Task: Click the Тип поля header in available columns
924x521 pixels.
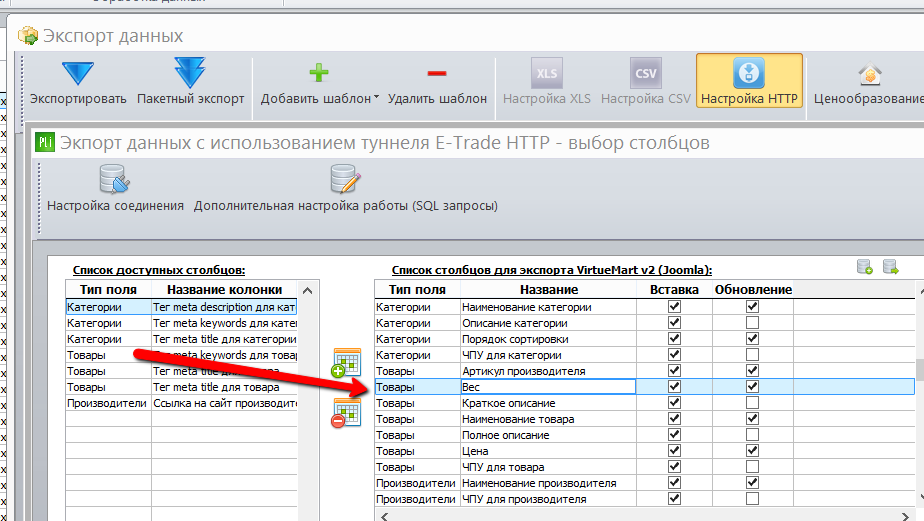Action: pyautogui.click(x=108, y=289)
